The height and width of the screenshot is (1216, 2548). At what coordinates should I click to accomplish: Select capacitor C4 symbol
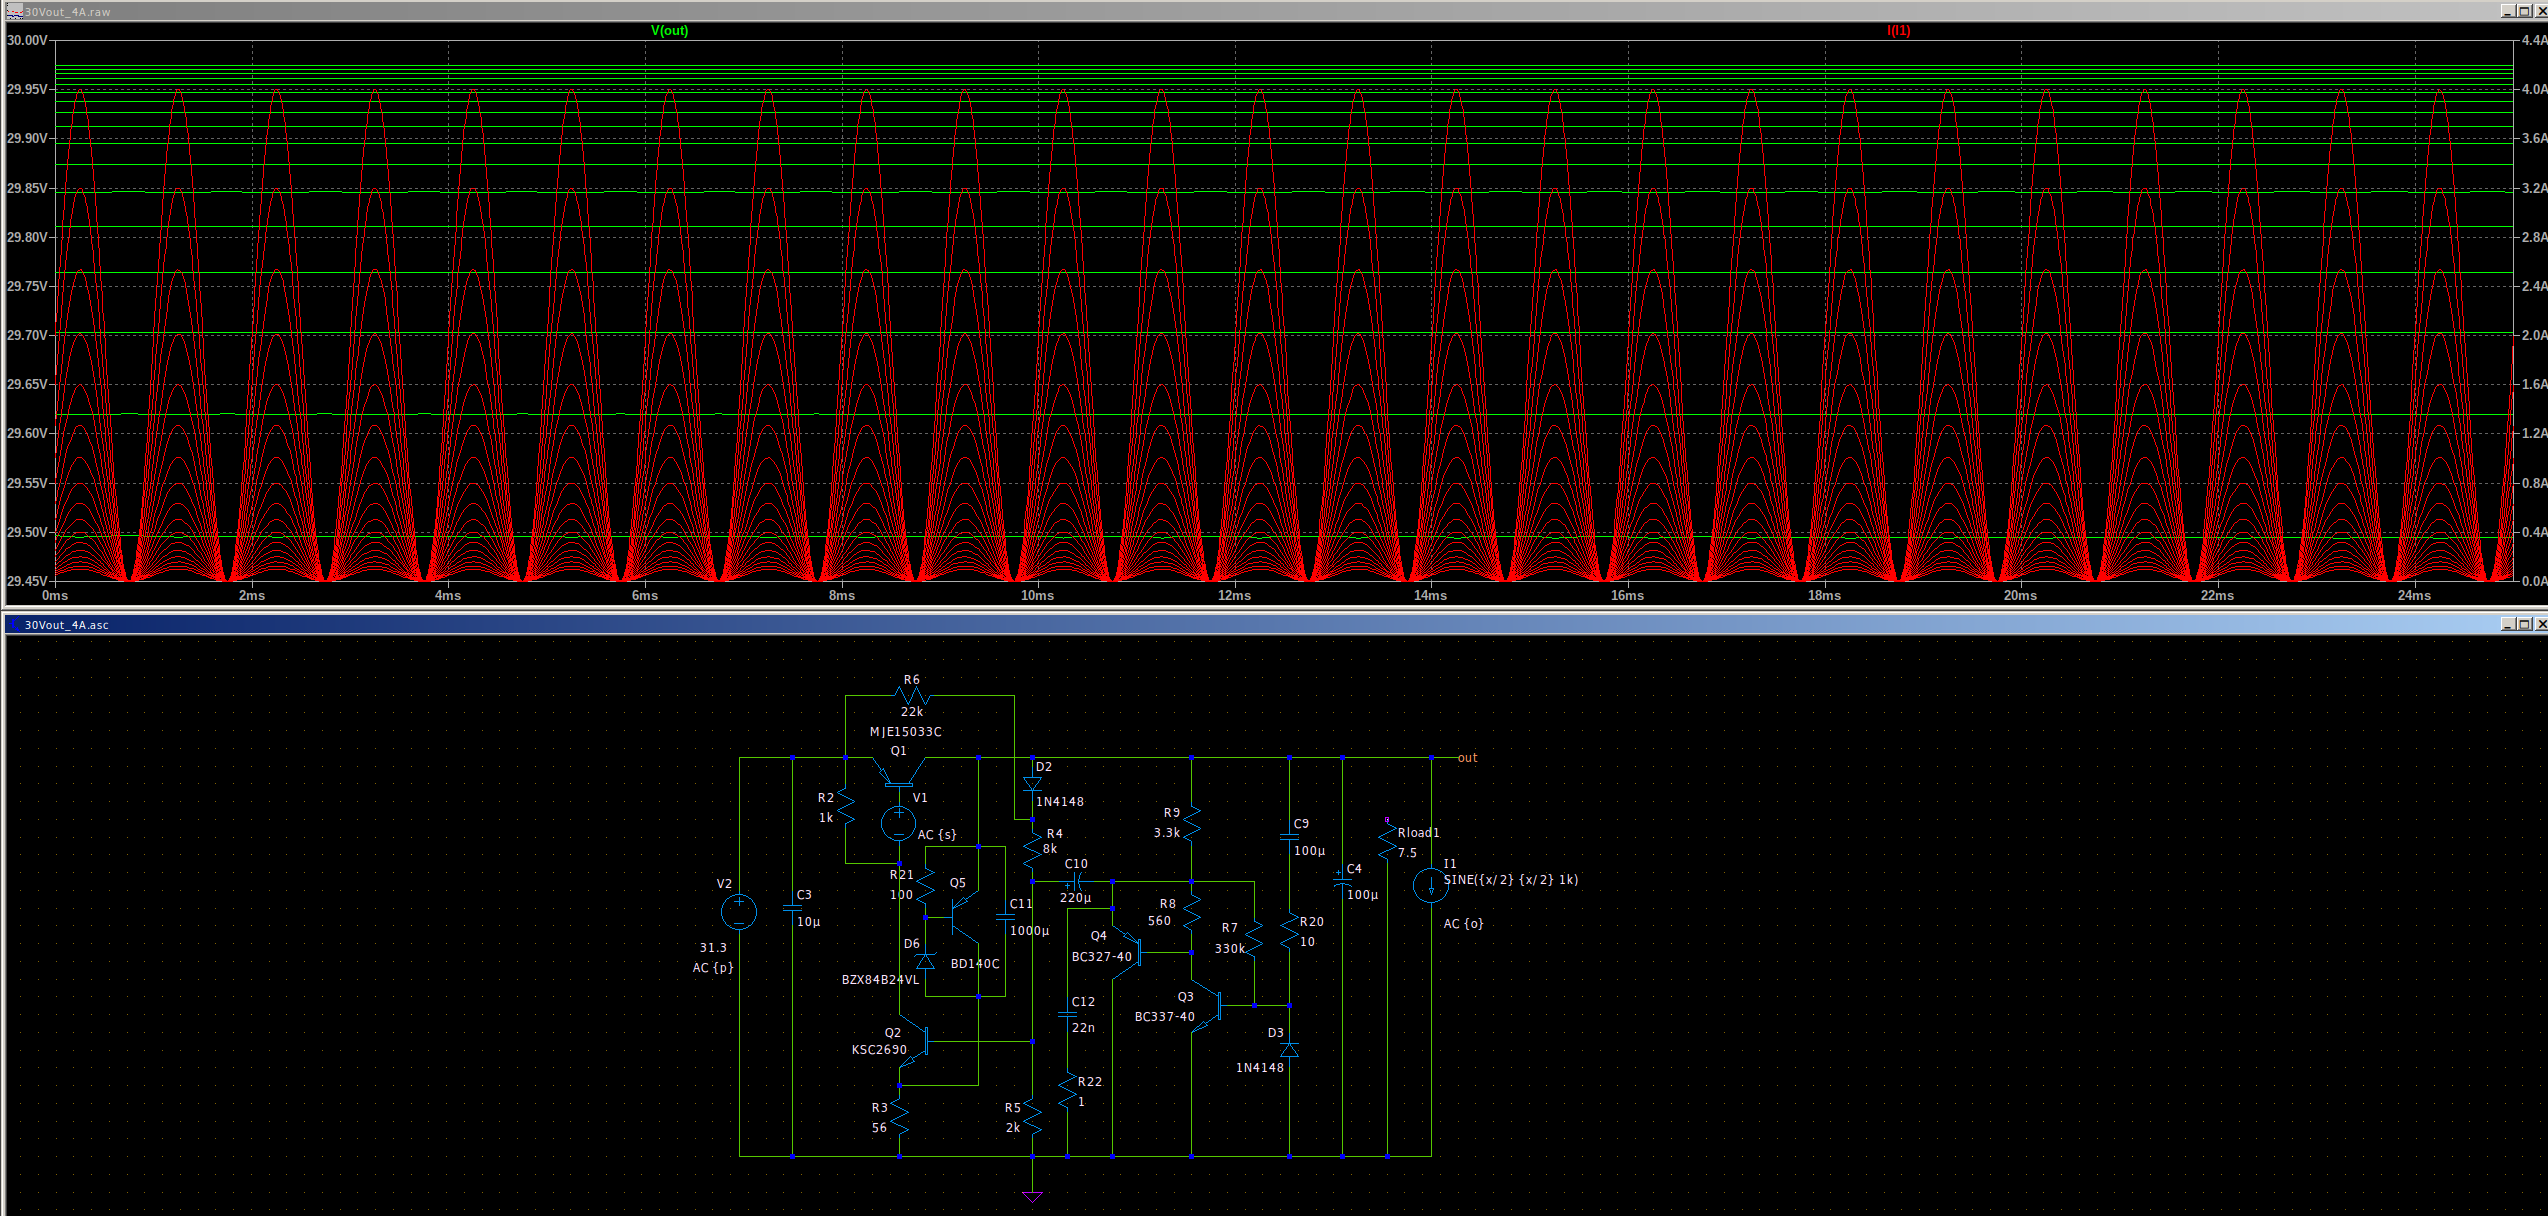[1342, 880]
